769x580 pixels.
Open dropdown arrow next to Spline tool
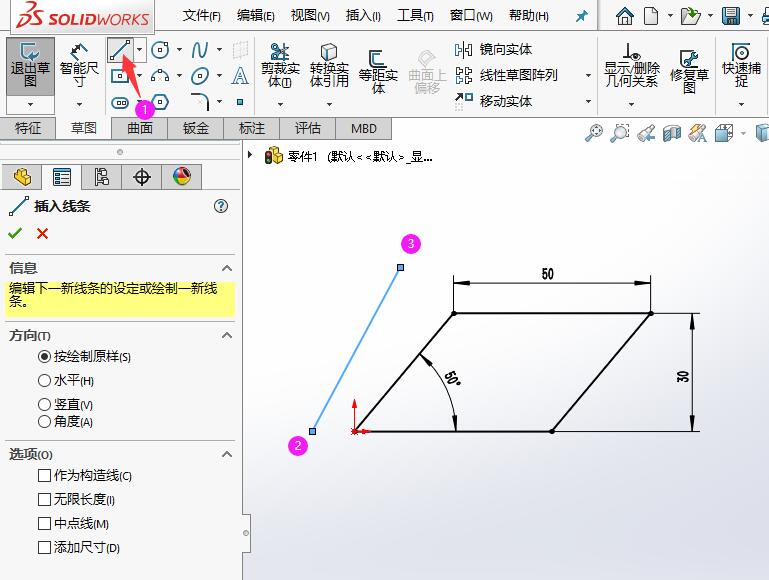point(219,50)
